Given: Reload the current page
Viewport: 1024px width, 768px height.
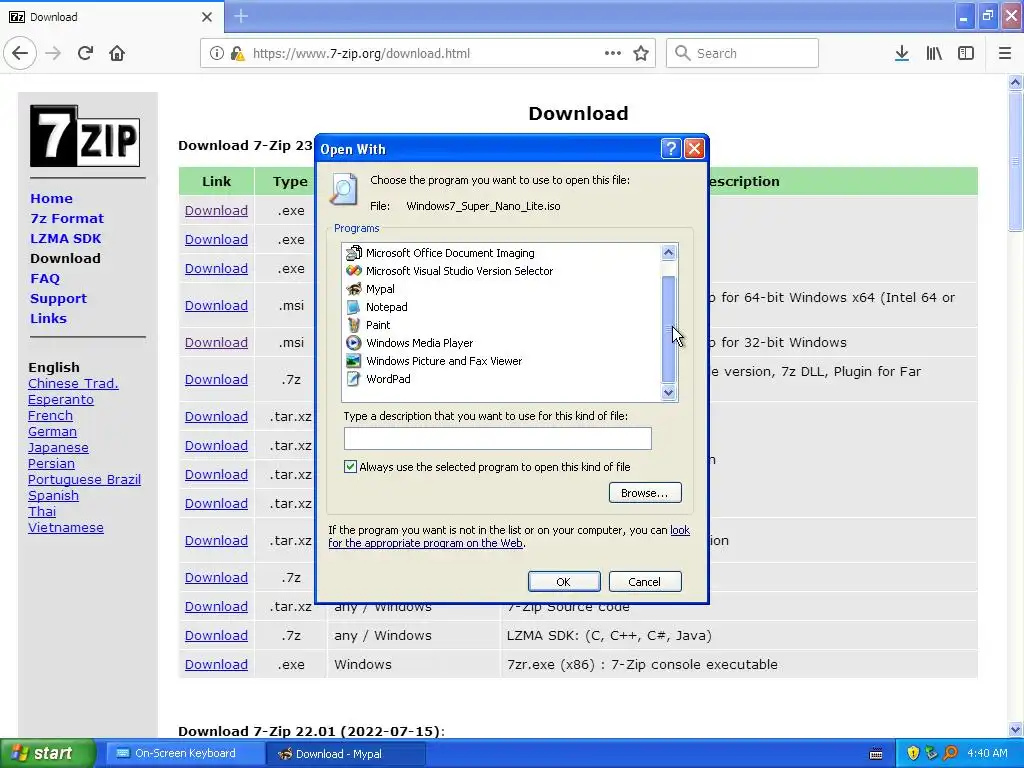Looking at the screenshot, I should 85,53.
